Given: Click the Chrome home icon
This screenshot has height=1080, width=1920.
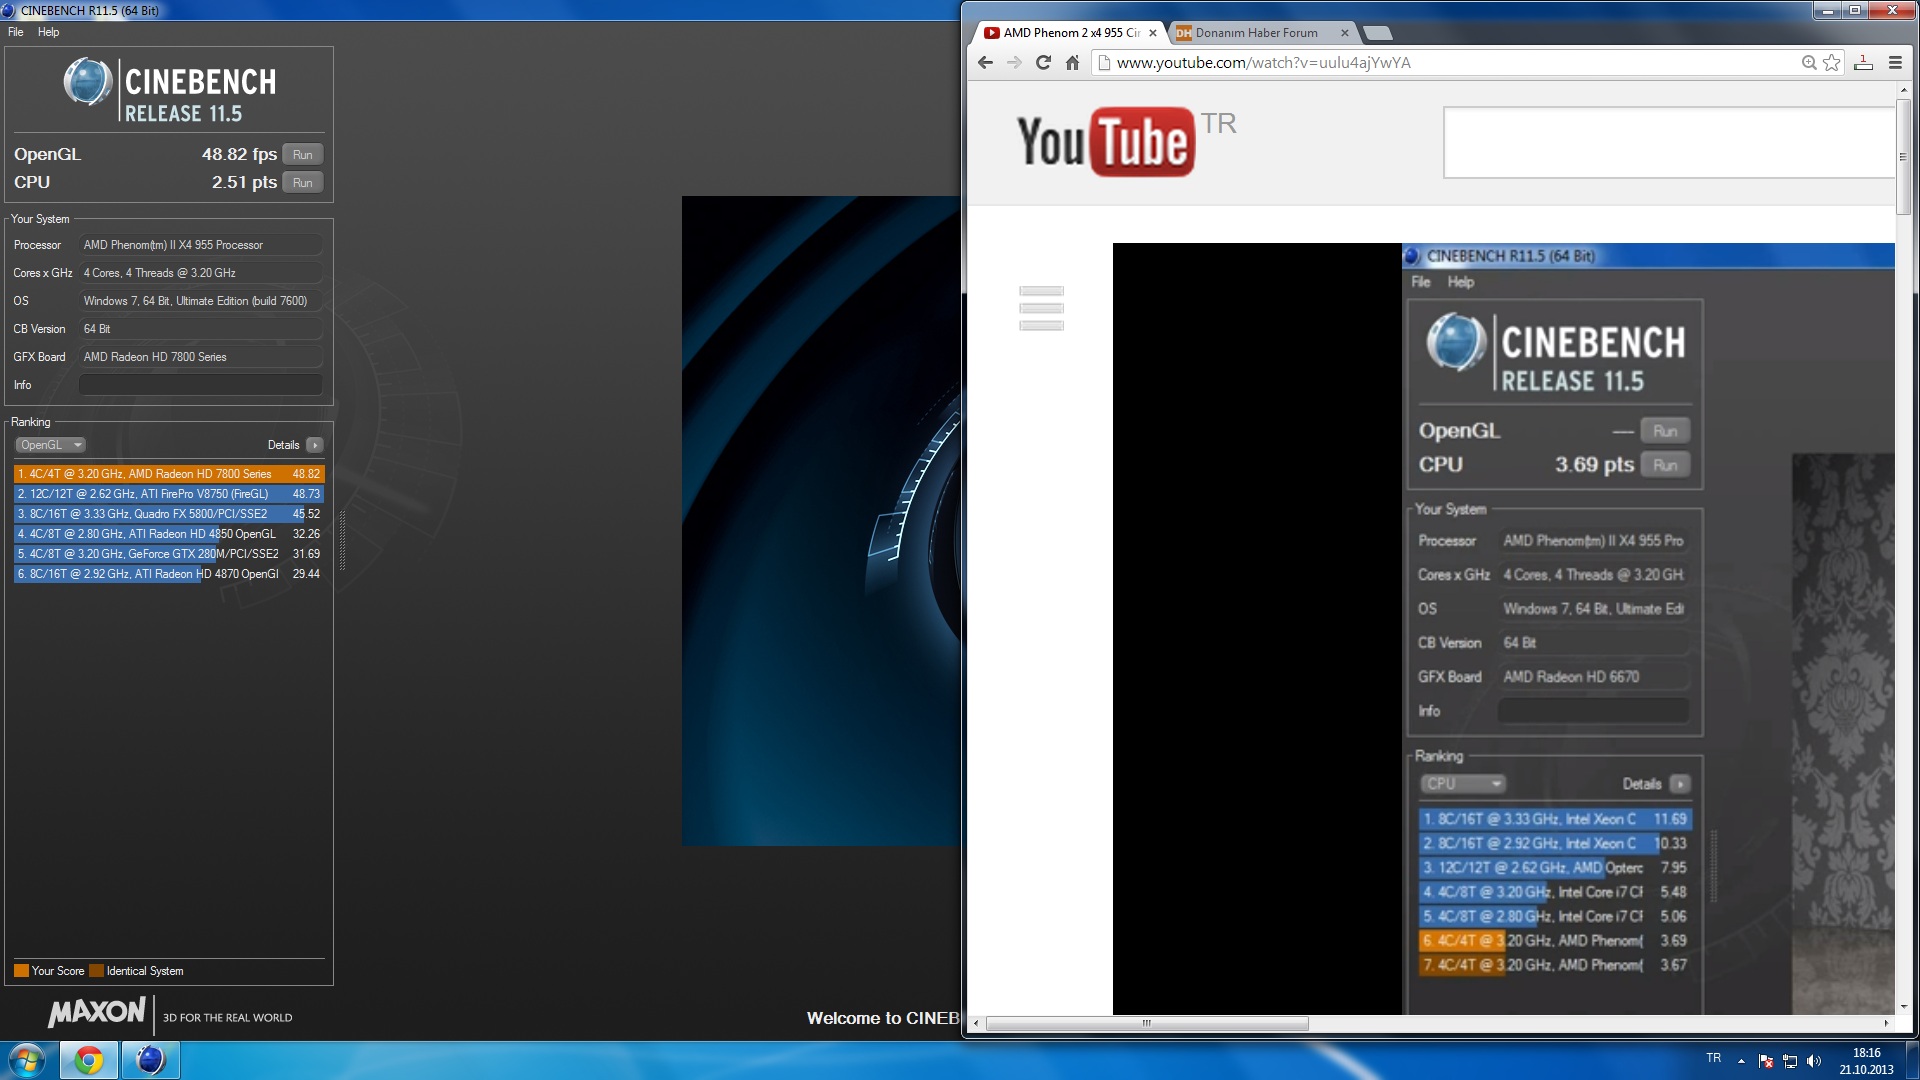Looking at the screenshot, I should [1072, 63].
